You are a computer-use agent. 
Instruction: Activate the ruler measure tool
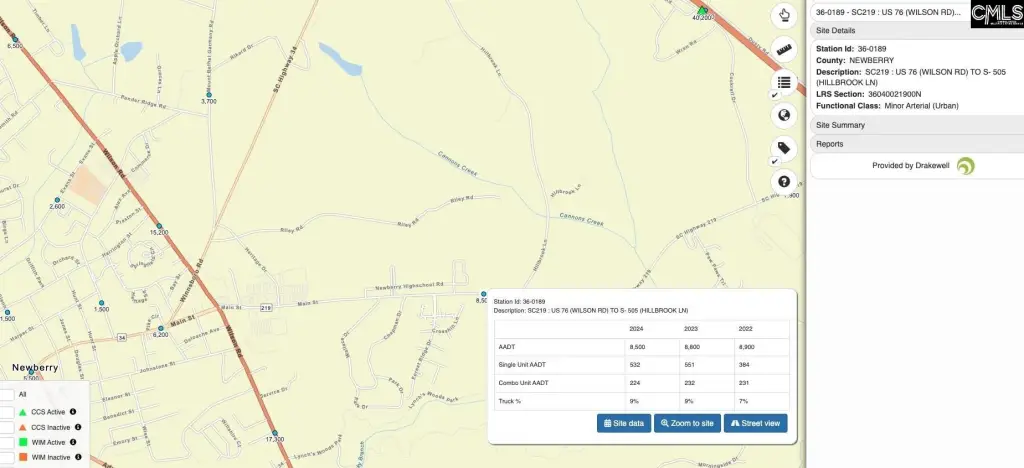click(x=784, y=49)
